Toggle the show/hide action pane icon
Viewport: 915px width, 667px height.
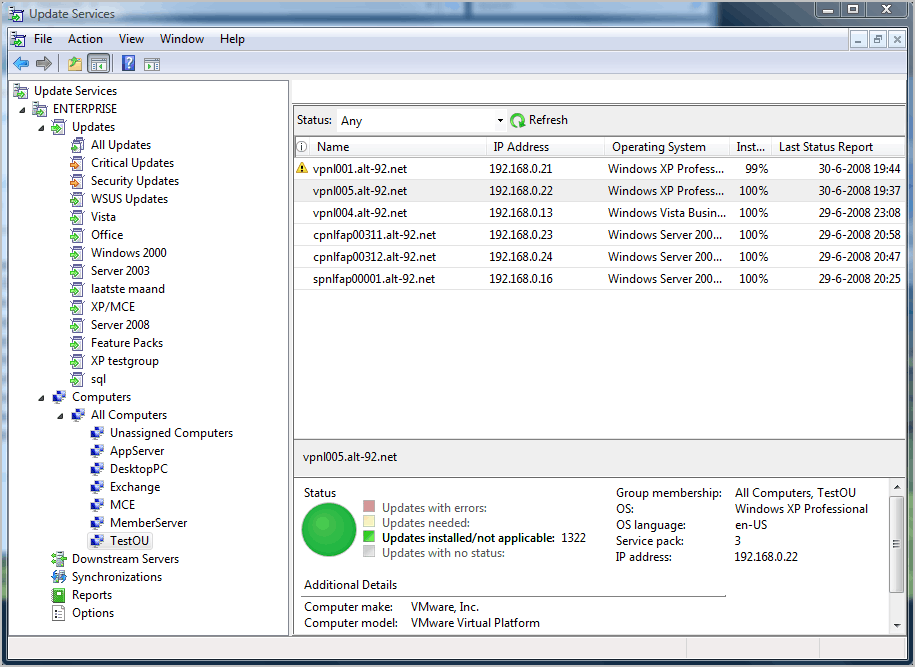coord(152,64)
